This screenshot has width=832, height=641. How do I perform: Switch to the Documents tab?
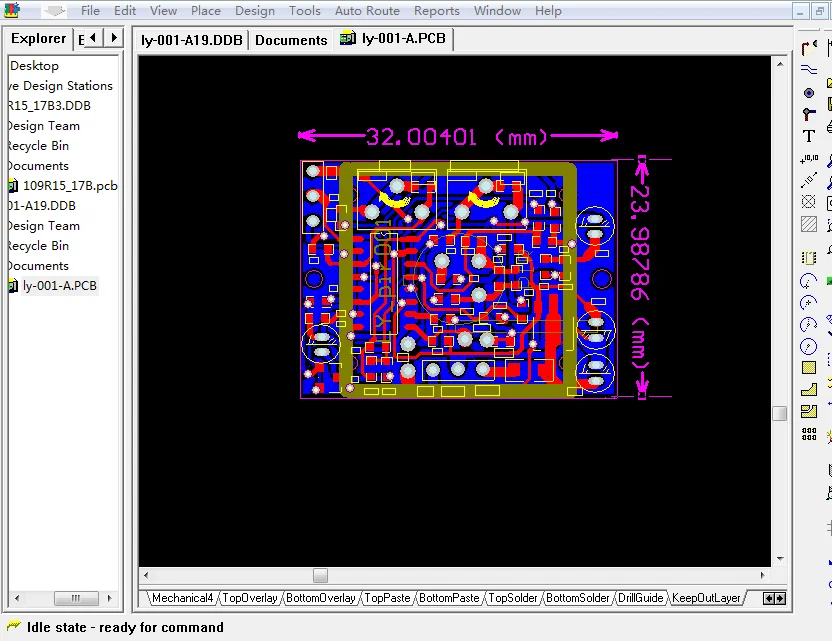pyautogui.click(x=291, y=40)
